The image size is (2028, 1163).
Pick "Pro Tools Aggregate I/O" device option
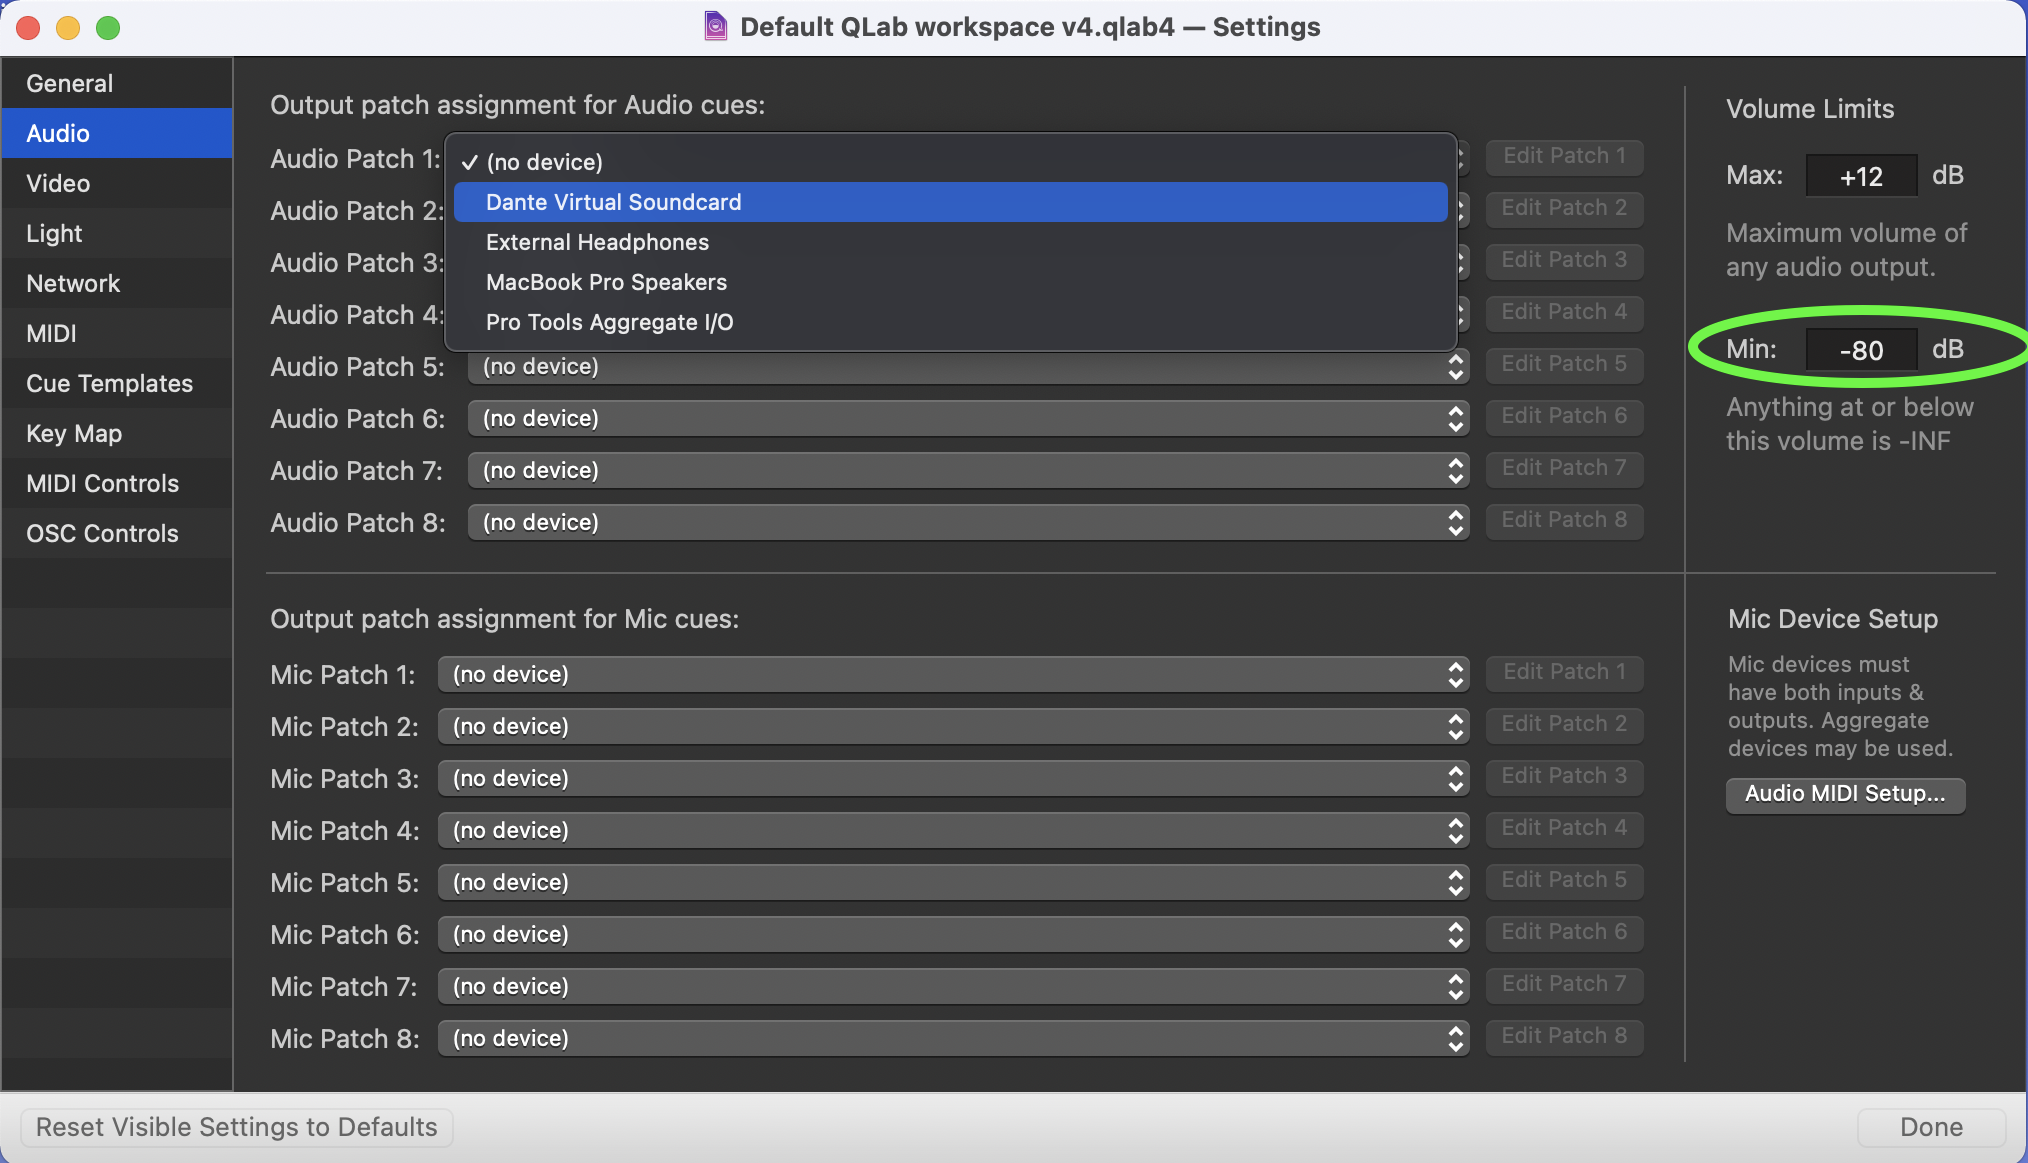[x=609, y=322]
